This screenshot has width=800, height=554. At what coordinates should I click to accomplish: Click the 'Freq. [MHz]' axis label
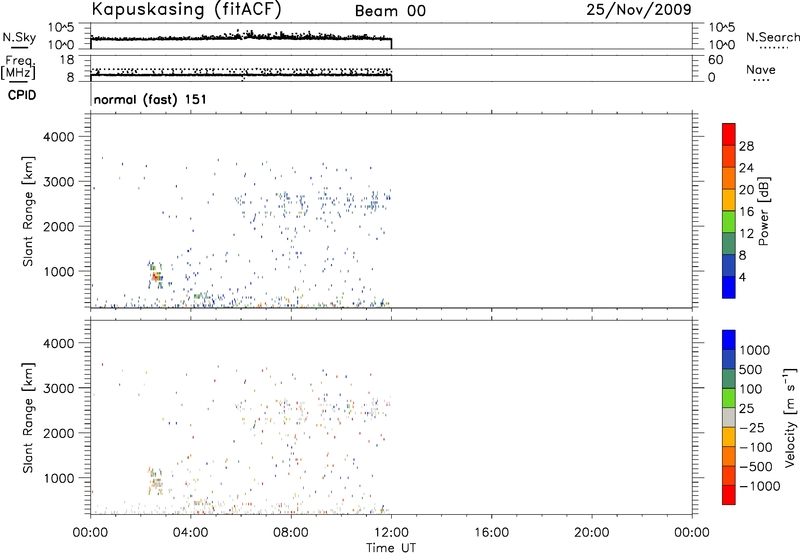pos(18,68)
